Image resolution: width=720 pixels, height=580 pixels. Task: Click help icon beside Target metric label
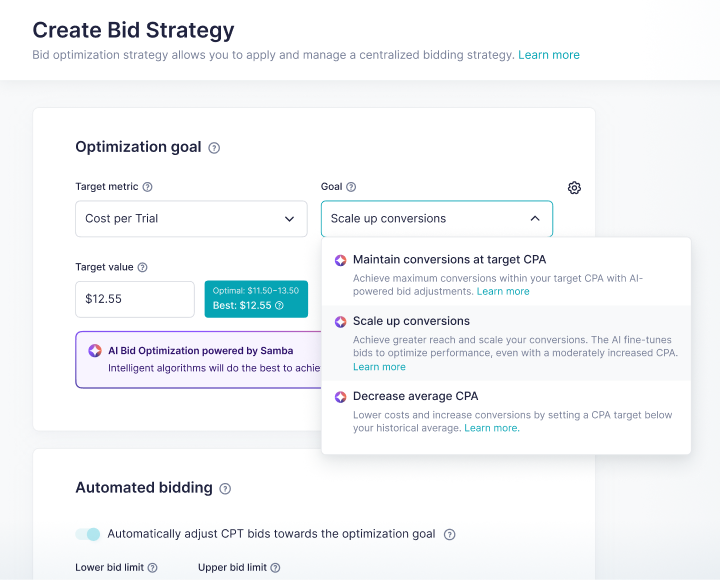point(148,187)
